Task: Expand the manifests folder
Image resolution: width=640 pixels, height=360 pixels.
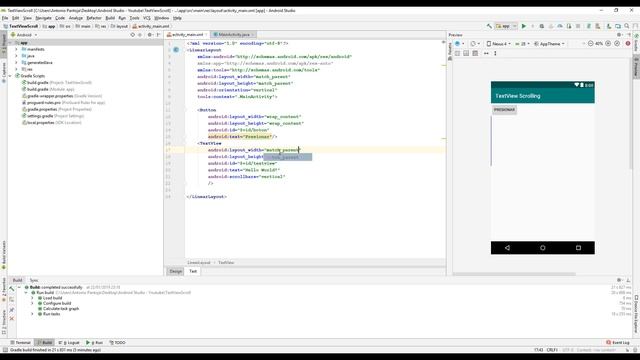Action: click(x=16, y=49)
